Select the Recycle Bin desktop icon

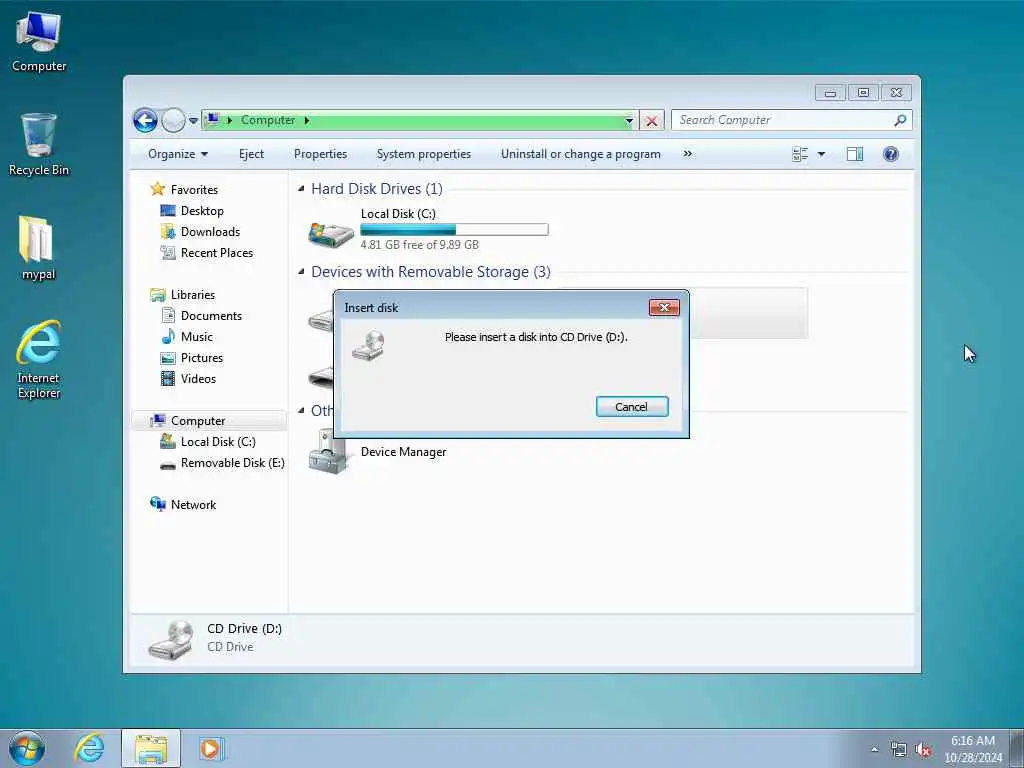(39, 145)
